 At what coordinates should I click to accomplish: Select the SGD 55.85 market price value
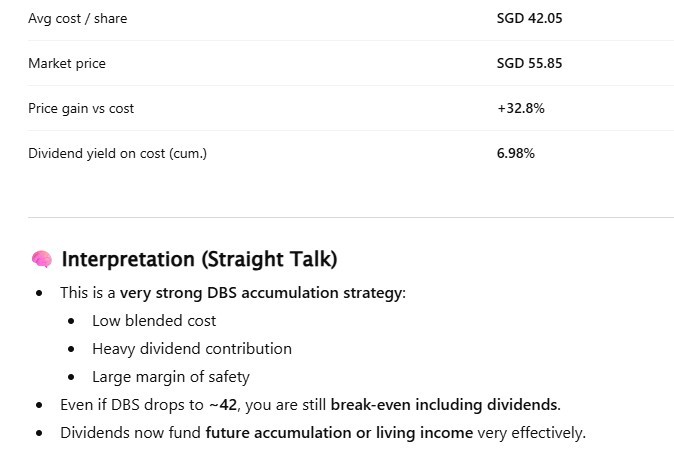[x=529, y=63]
